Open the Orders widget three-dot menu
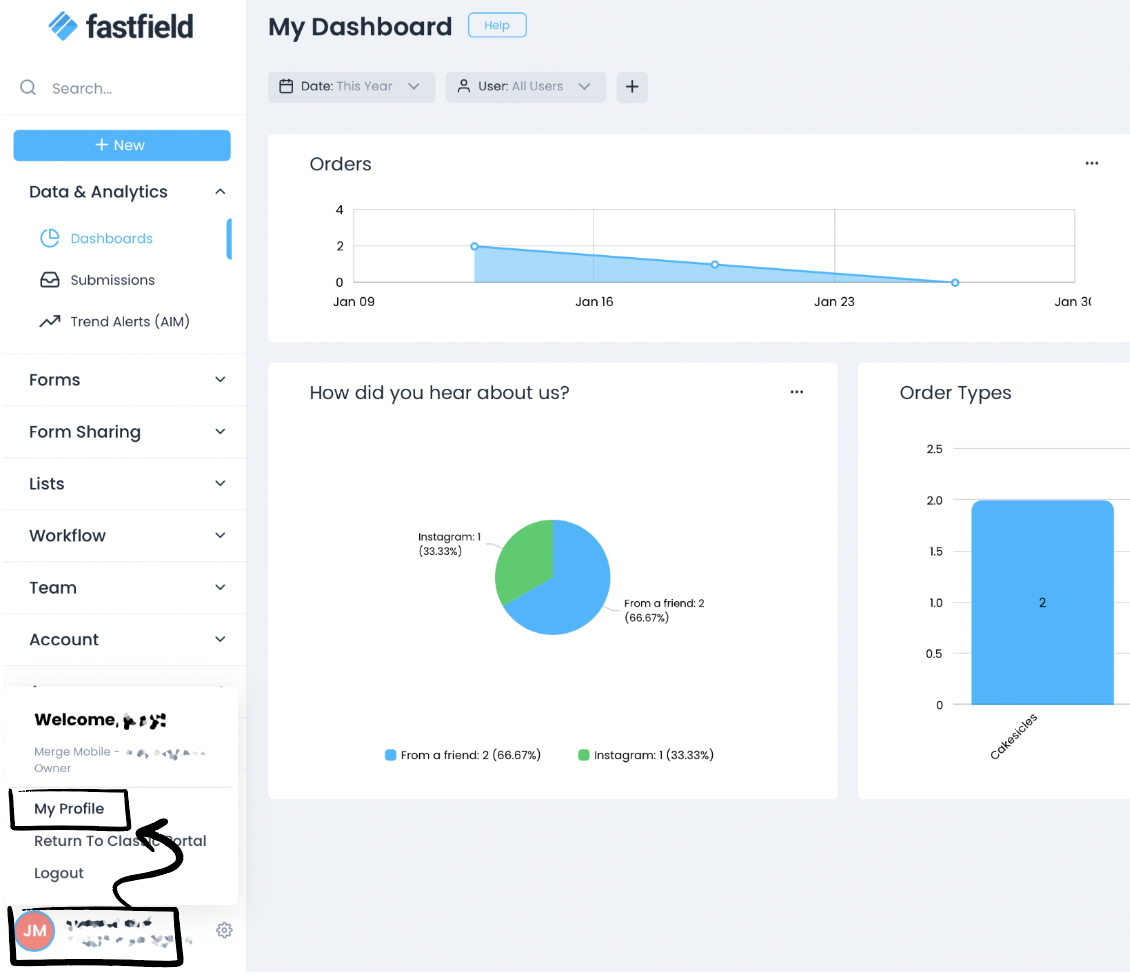1130x978 pixels. (1092, 164)
